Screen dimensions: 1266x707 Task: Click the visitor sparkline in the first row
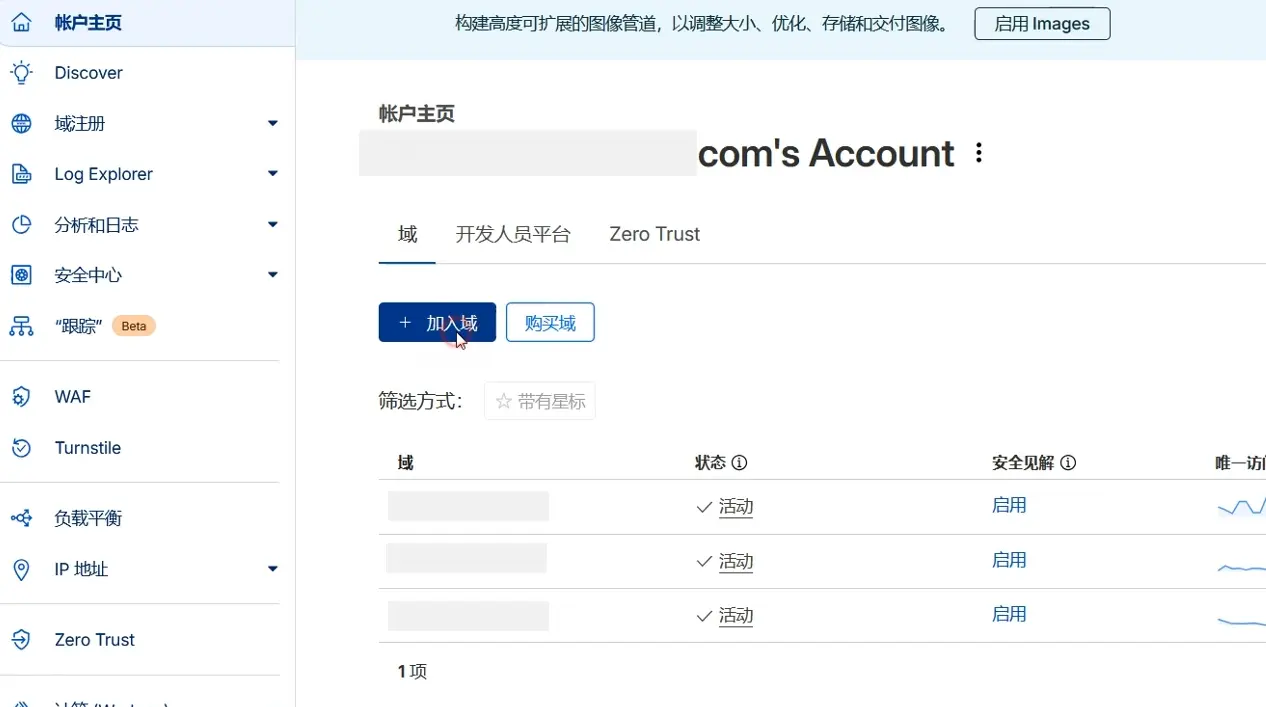point(1241,507)
